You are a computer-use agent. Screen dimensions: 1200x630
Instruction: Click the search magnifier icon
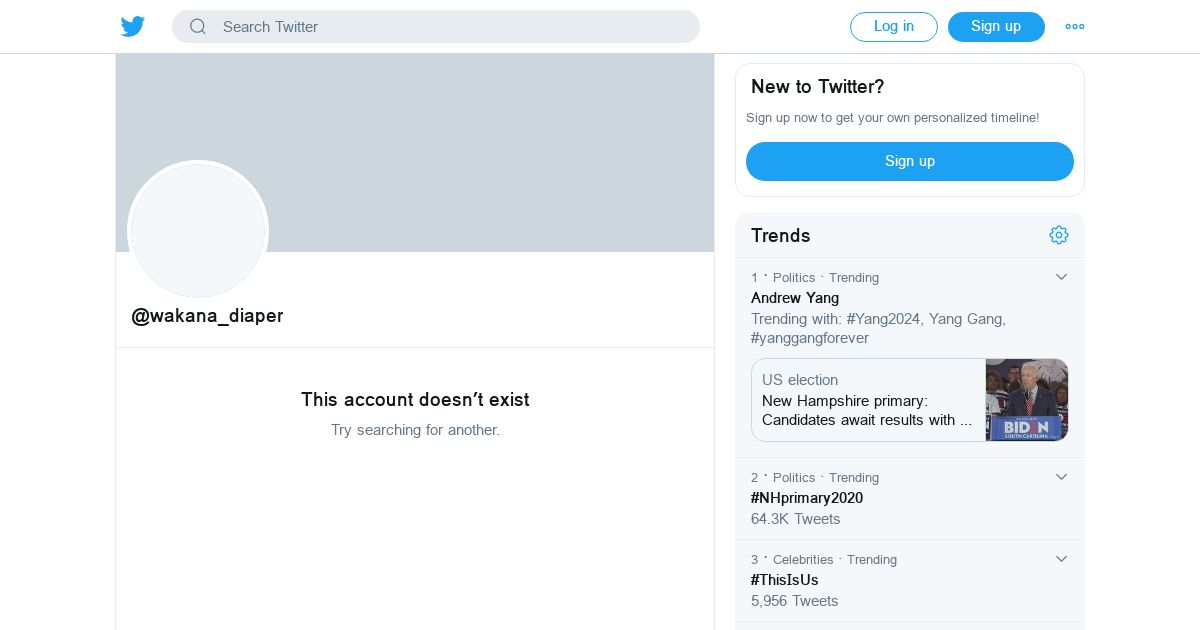click(198, 27)
